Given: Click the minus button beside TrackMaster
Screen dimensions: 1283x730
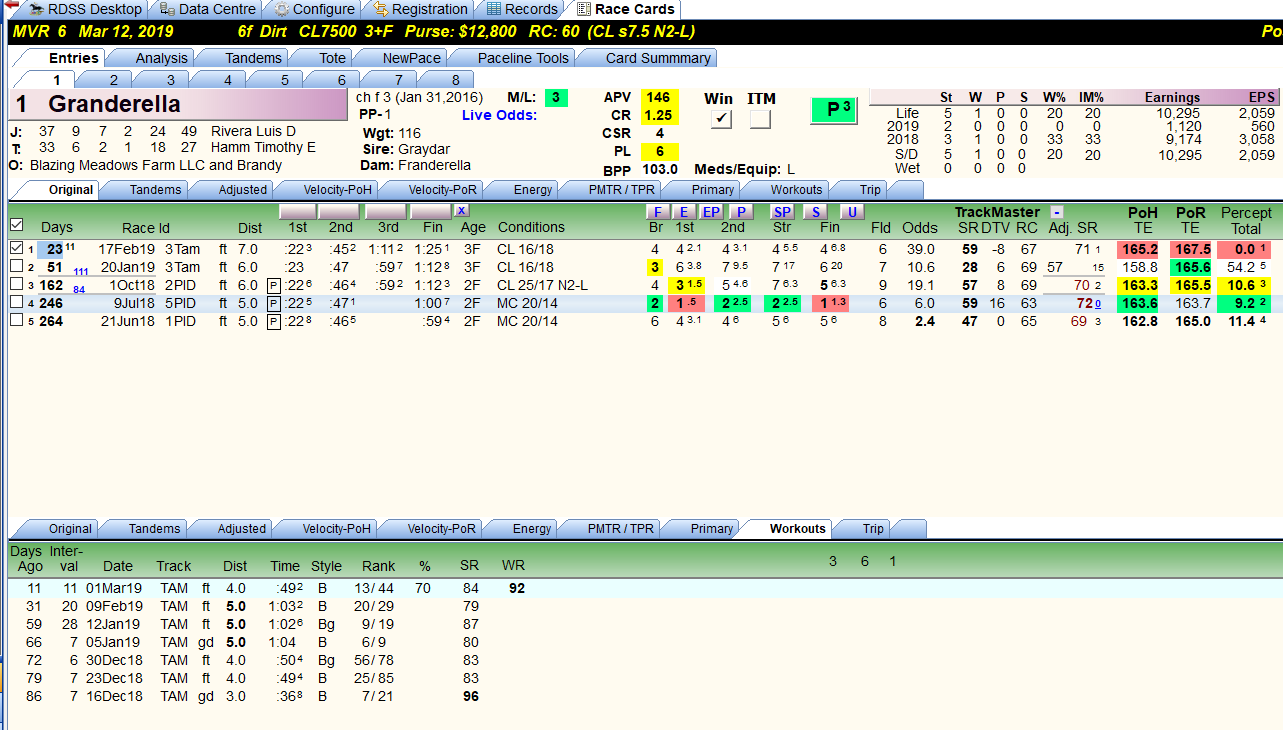Looking at the screenshot, I should [1057, 212].
